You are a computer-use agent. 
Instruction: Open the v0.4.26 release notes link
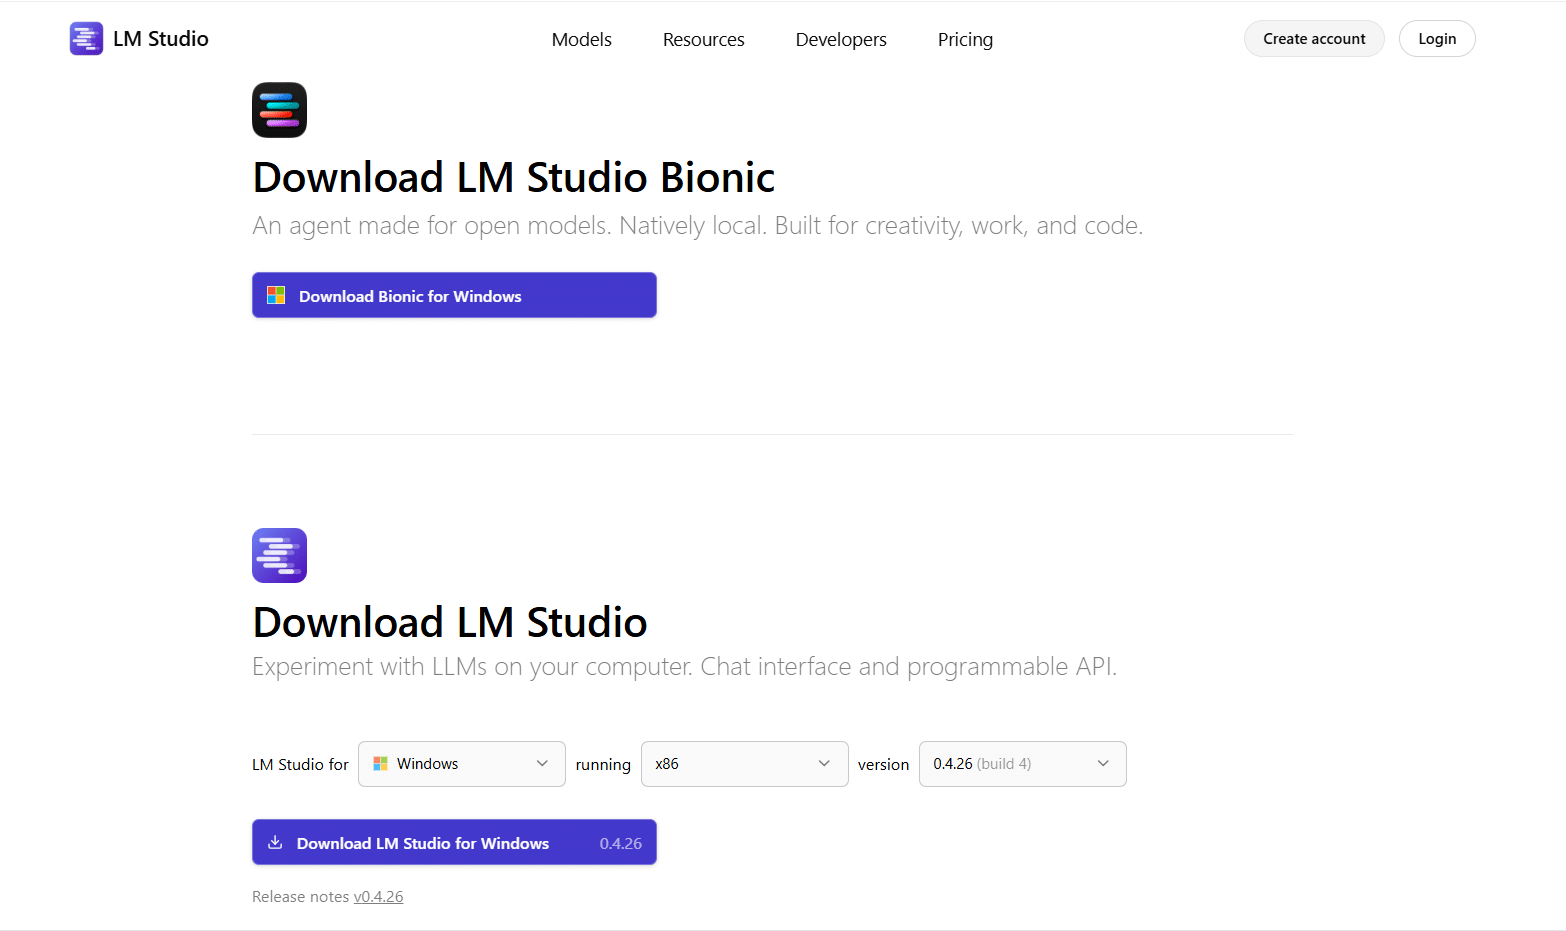[378, 896]
